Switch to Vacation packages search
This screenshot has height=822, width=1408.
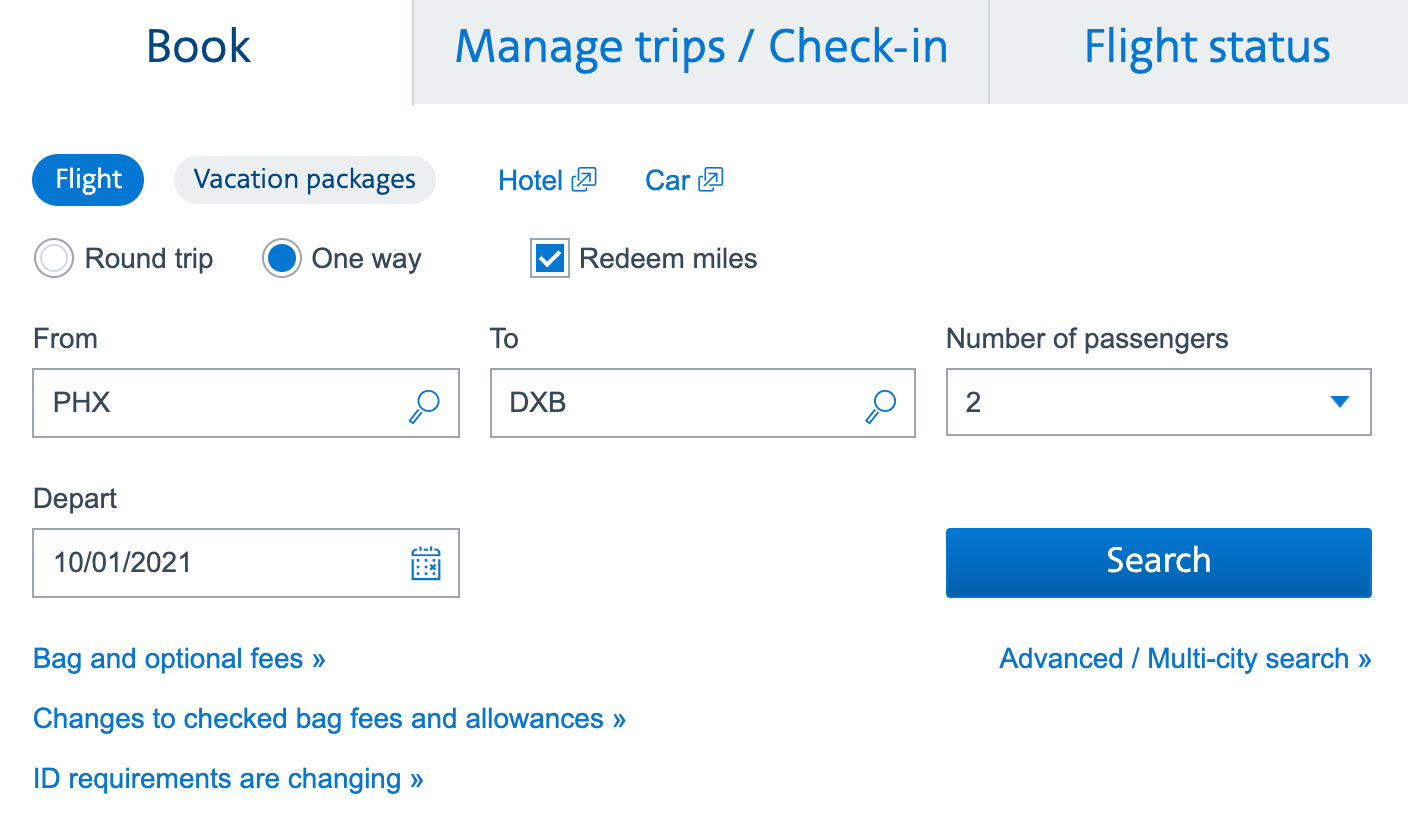(x=304, y=179)
